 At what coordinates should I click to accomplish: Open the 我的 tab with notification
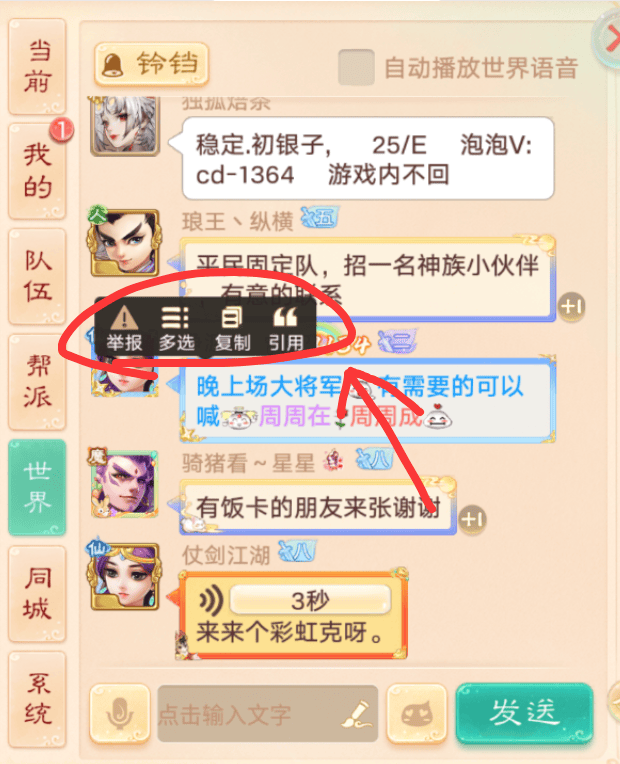pyautogui.click(x=37, y=172)
